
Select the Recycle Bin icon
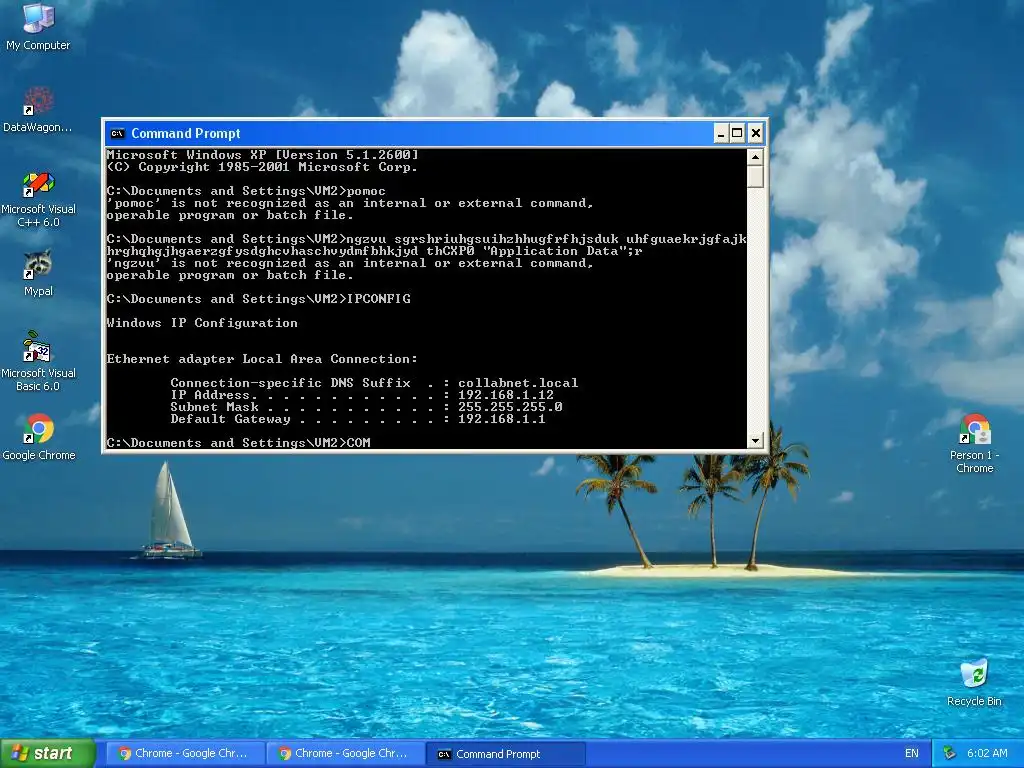click(974, 683)
